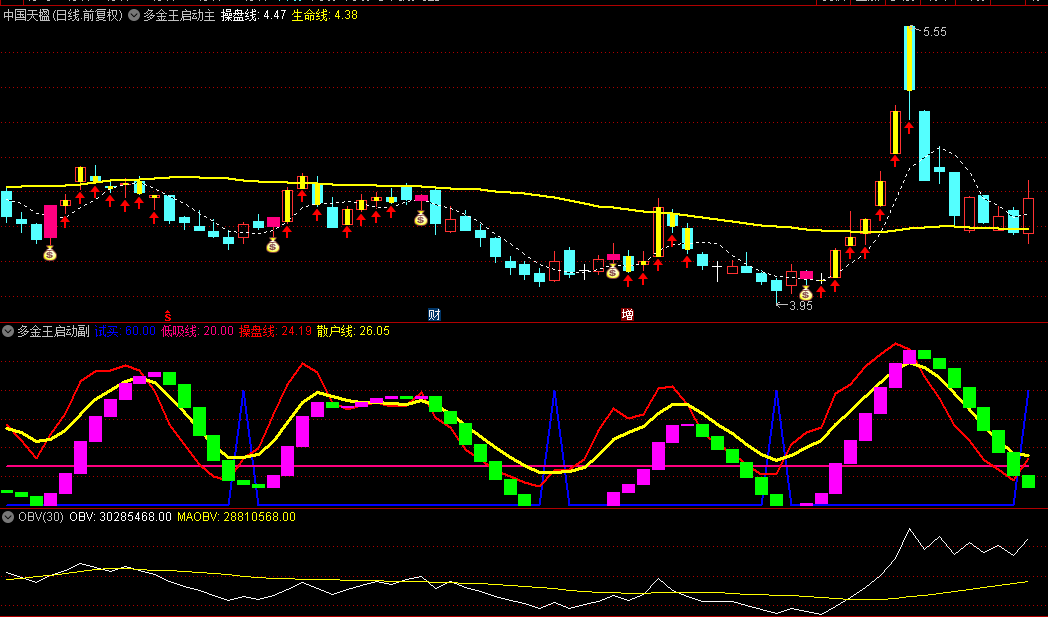Select the 散户线 26.05 legend label
Screen dimensions: 1048x617
(x=353, y=331)
